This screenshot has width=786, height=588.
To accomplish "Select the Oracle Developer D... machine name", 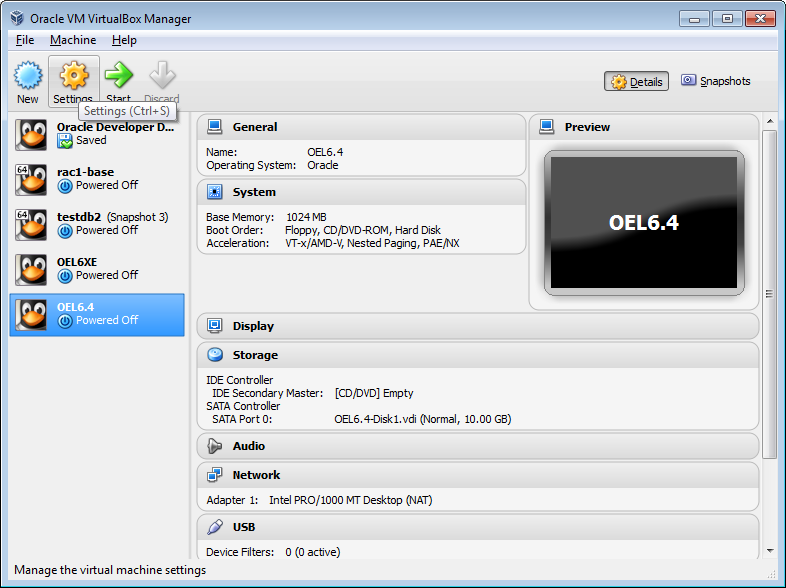I will click(x=115, y=127).
